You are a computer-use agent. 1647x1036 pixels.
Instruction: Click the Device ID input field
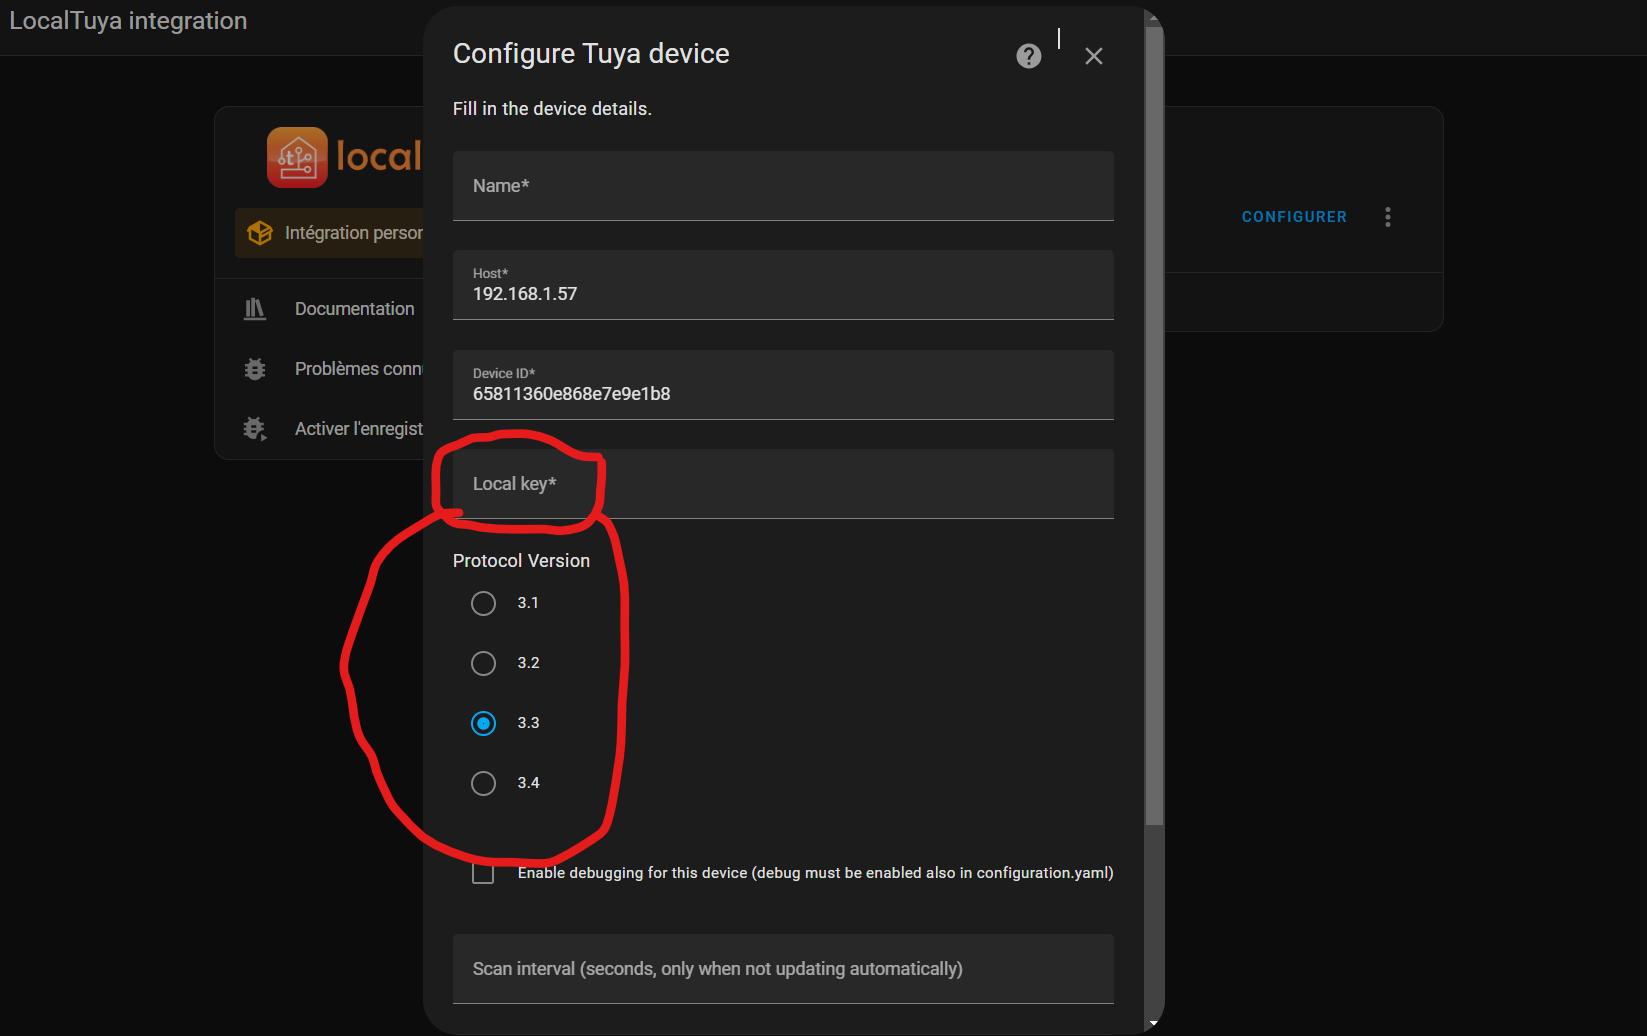pyautogui.click(x=782, y=386)
